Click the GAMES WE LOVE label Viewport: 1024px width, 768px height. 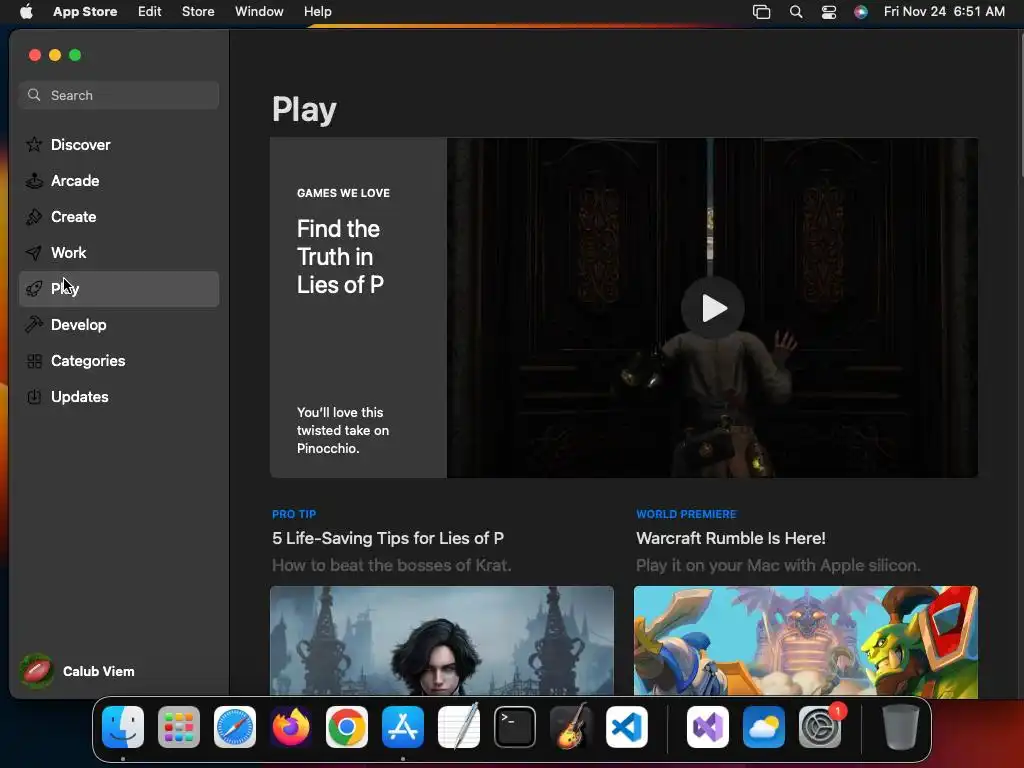344,193
